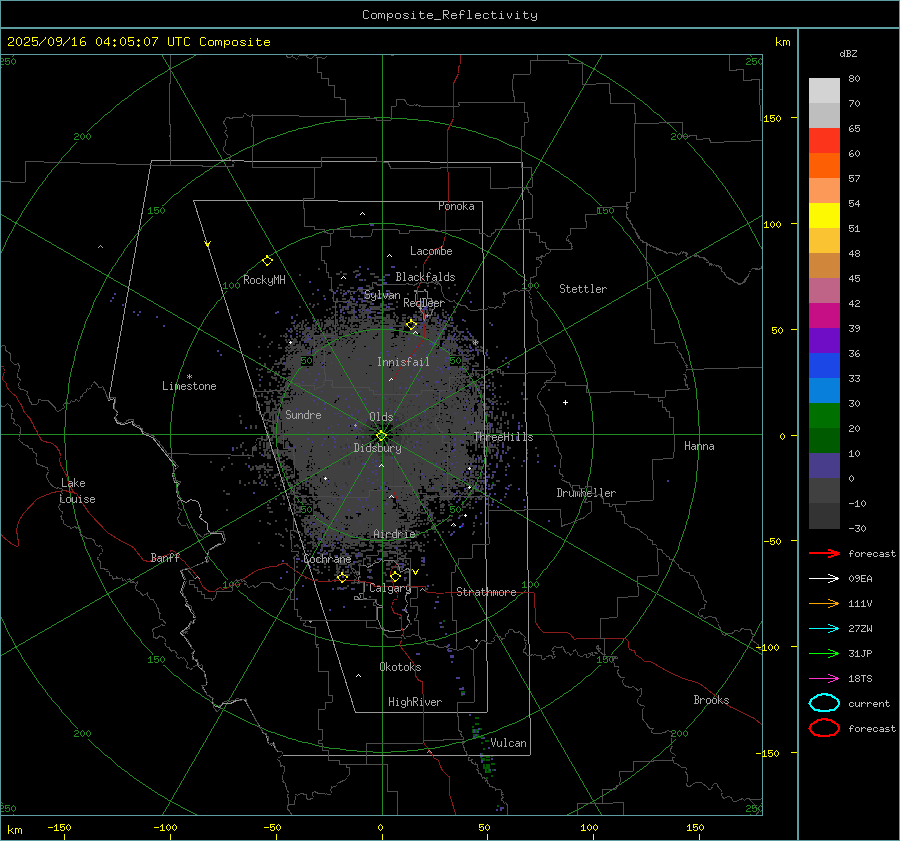Pick the blue 36–33 dBZ swatch
900x841 pixels.
pos(824,366)
